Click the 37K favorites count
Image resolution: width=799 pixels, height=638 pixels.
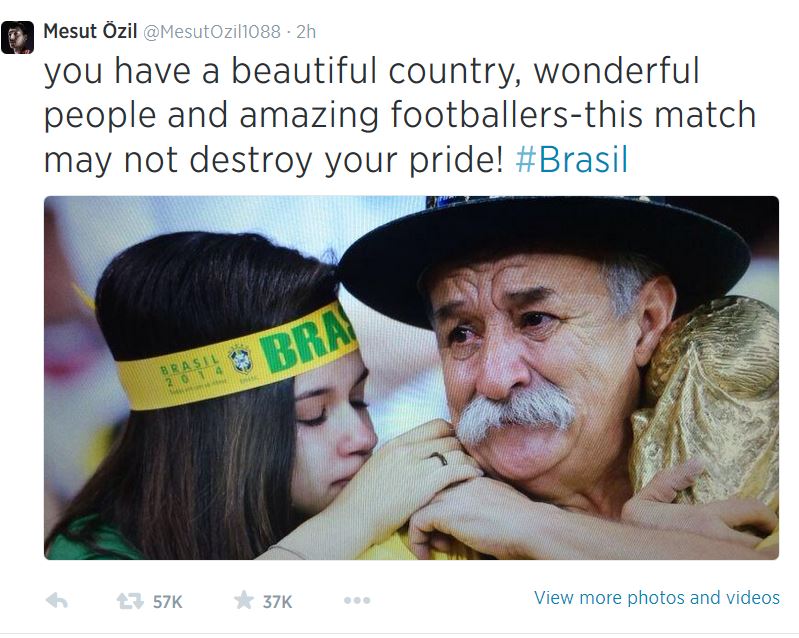(x=277, y=601)
